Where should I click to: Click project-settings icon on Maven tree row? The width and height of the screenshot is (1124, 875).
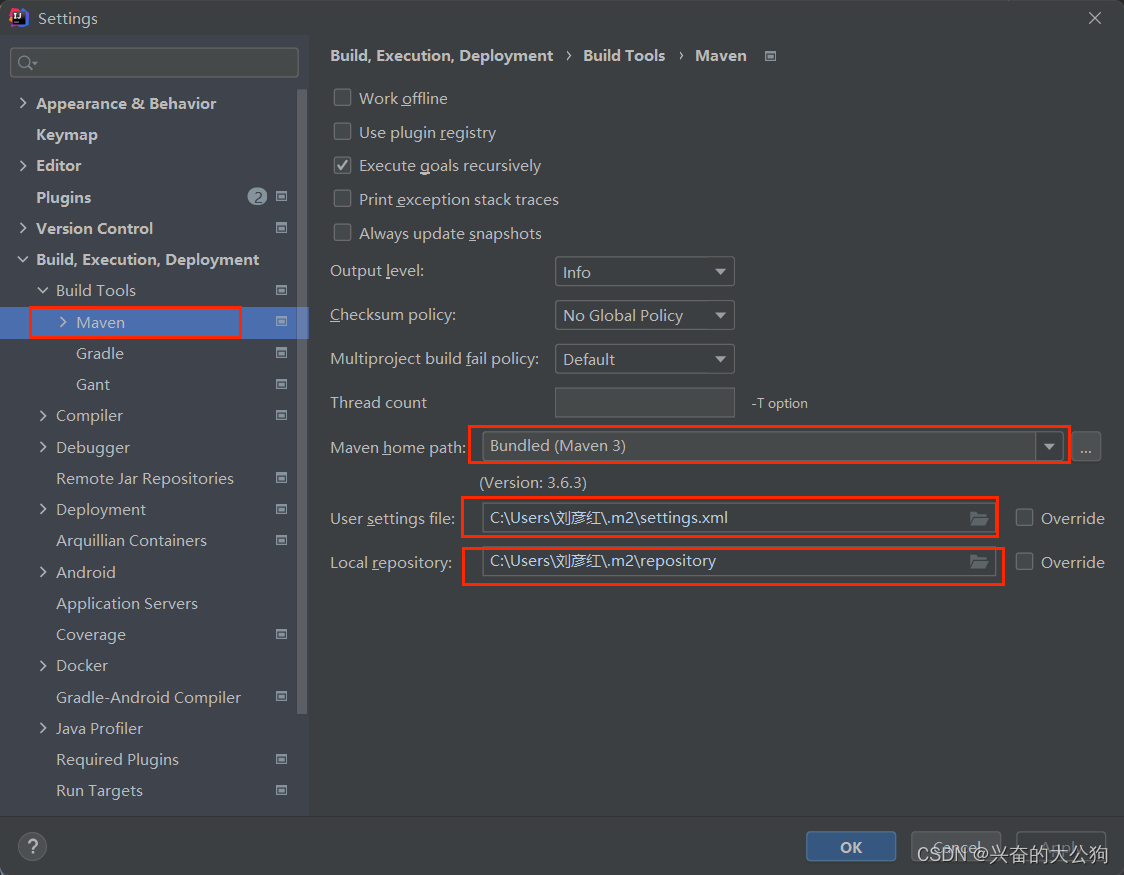[x=282, y=322]
